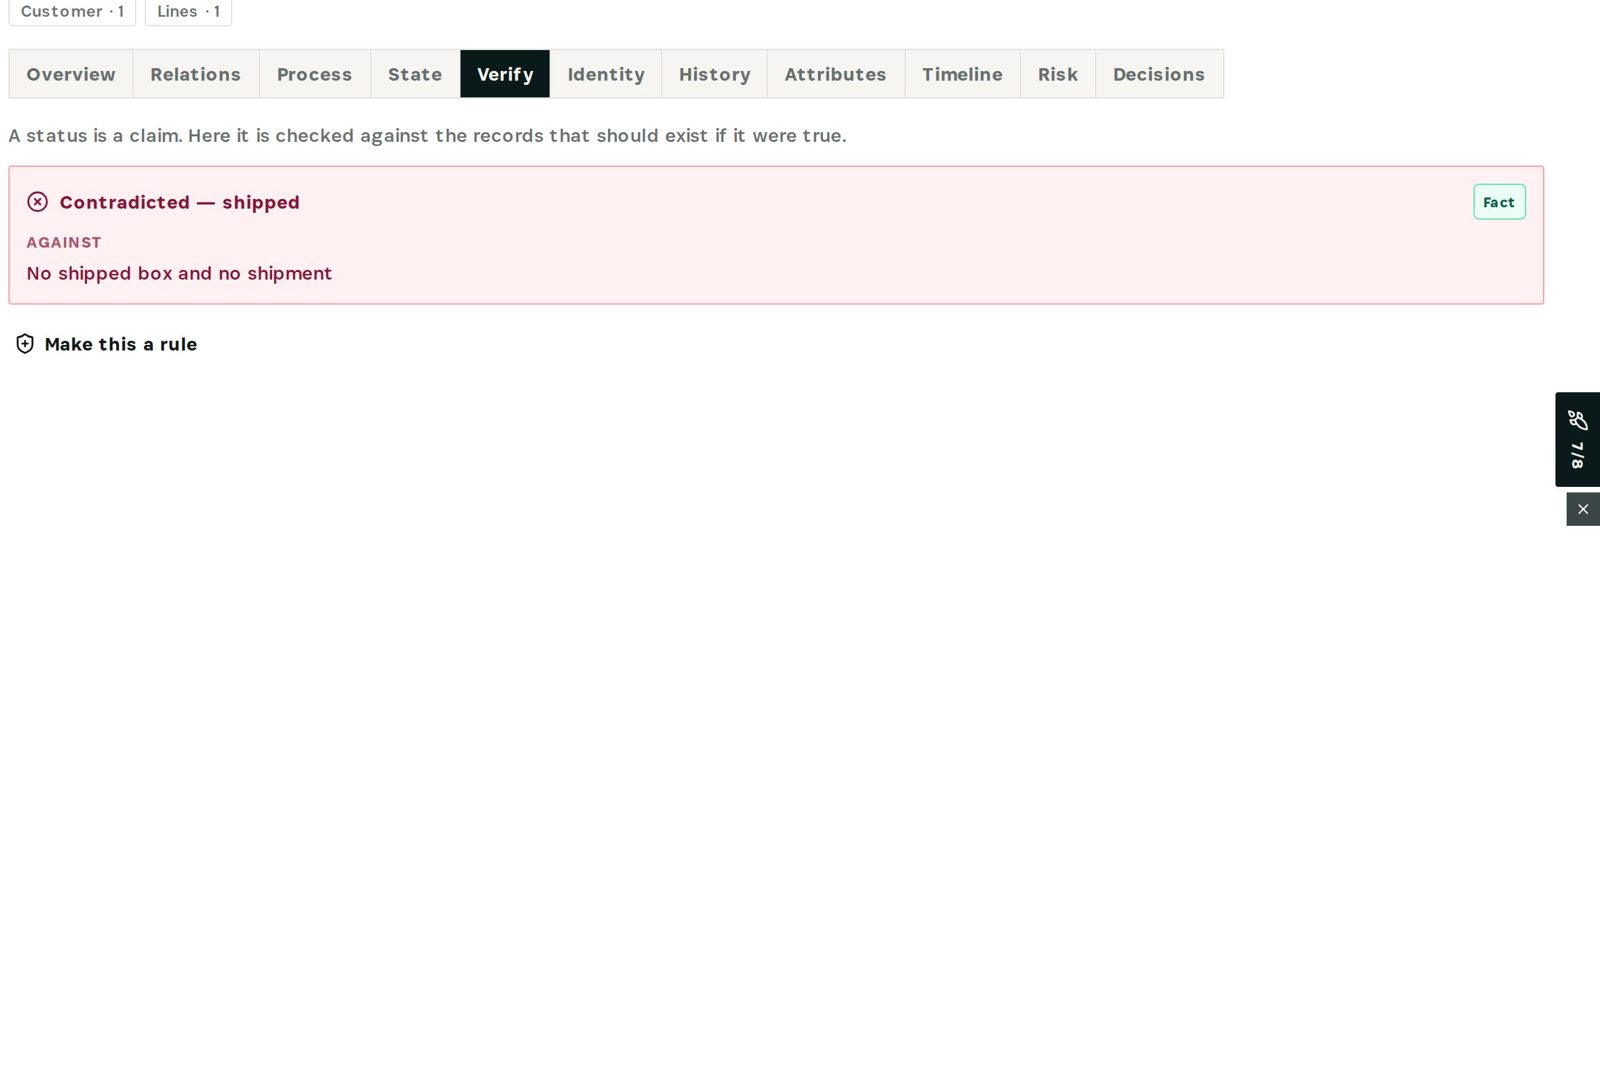The image size is (1600, 1085).
Task: Click the Fact badge
Action: coord(1499,202)
